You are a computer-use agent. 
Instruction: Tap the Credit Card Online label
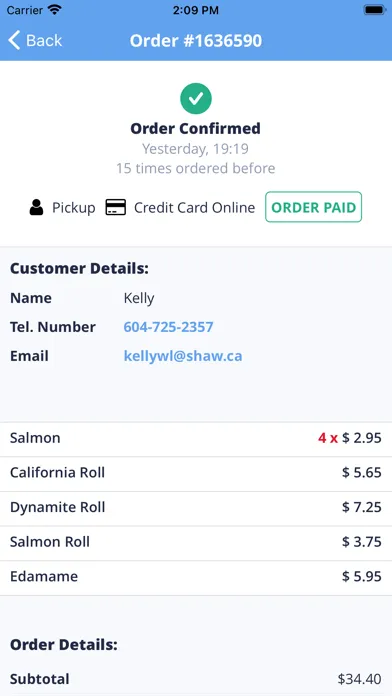[194, 208]
